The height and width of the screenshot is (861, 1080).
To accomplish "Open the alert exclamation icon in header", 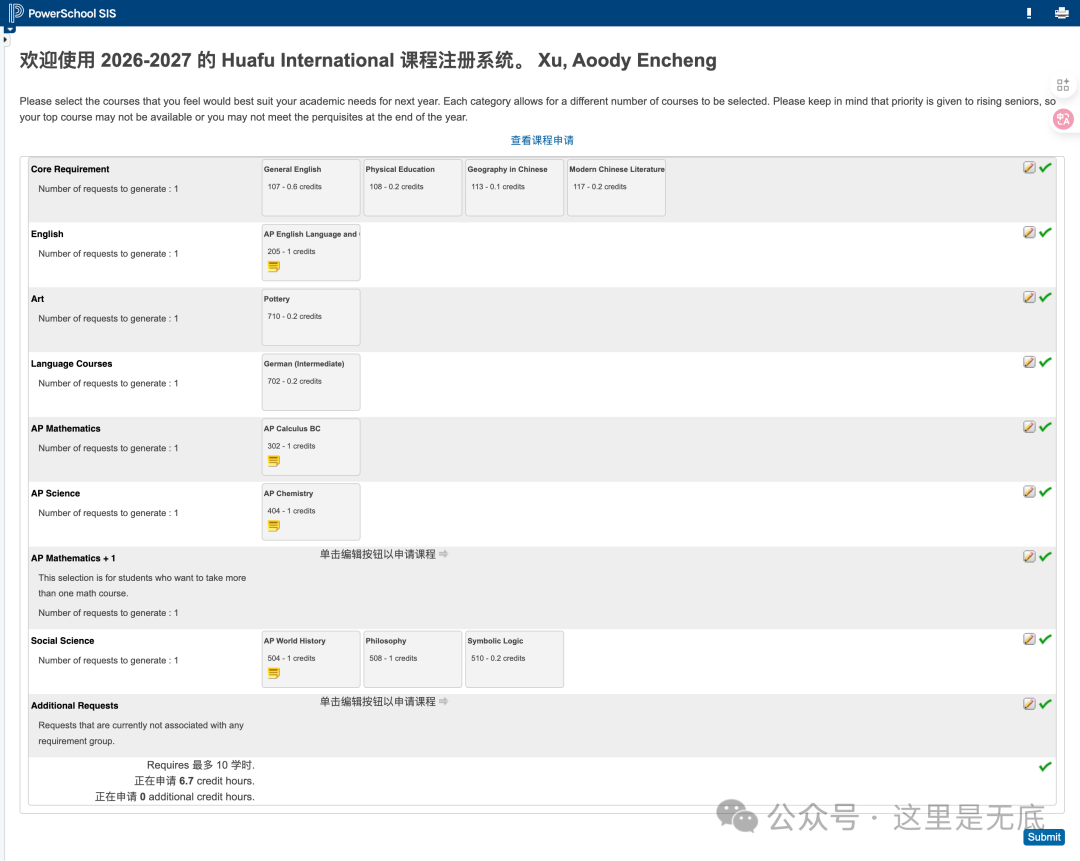I will click(x=1029, y=13).
